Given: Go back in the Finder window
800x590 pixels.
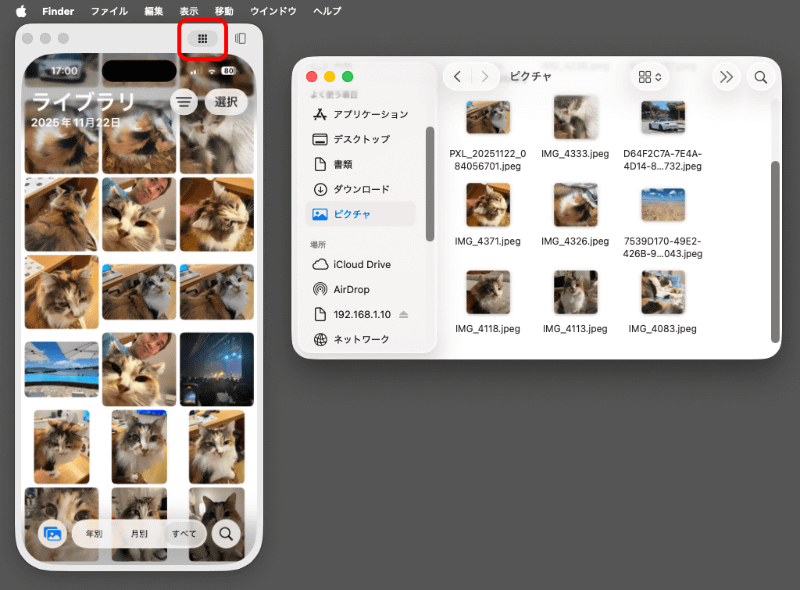Looking at the screenshot, I should coord(457,77).
